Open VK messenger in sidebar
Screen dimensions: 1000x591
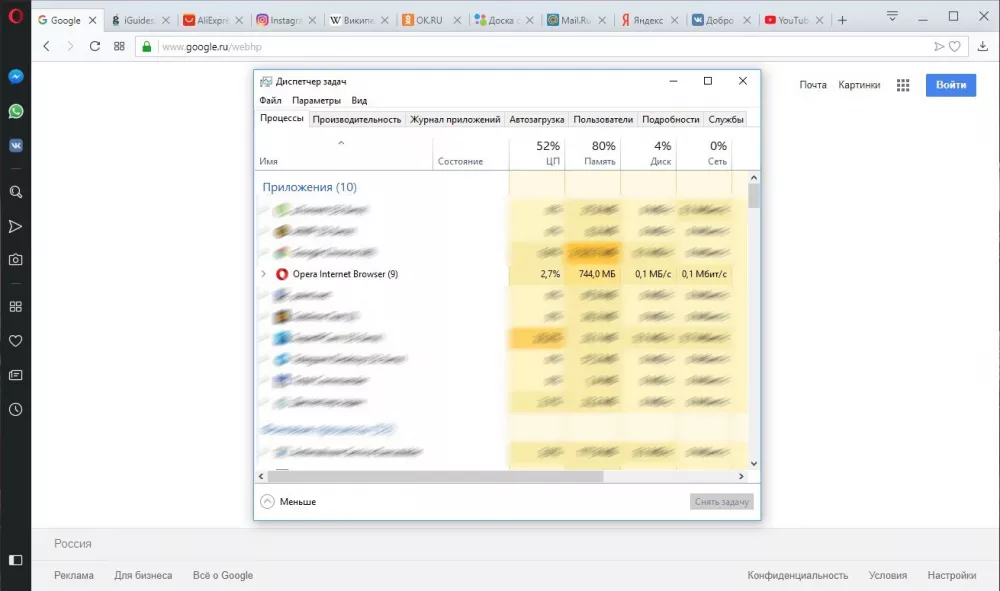point(16,145)
